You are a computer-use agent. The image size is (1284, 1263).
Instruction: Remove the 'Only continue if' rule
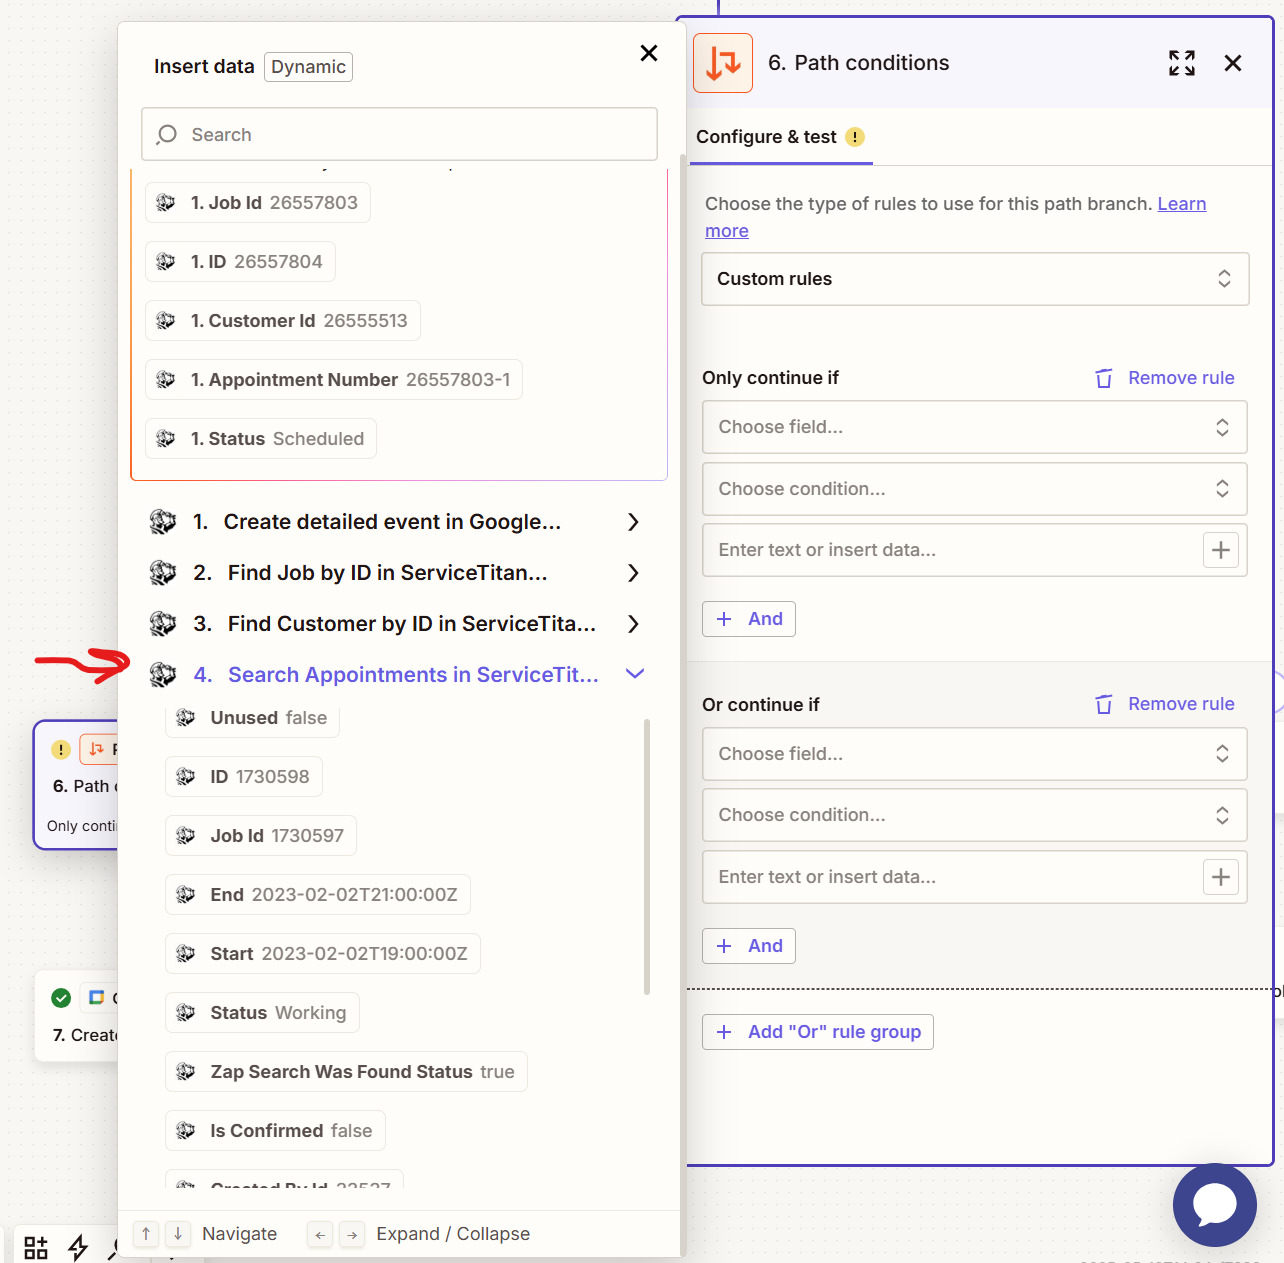click(x=1164, y=378)
